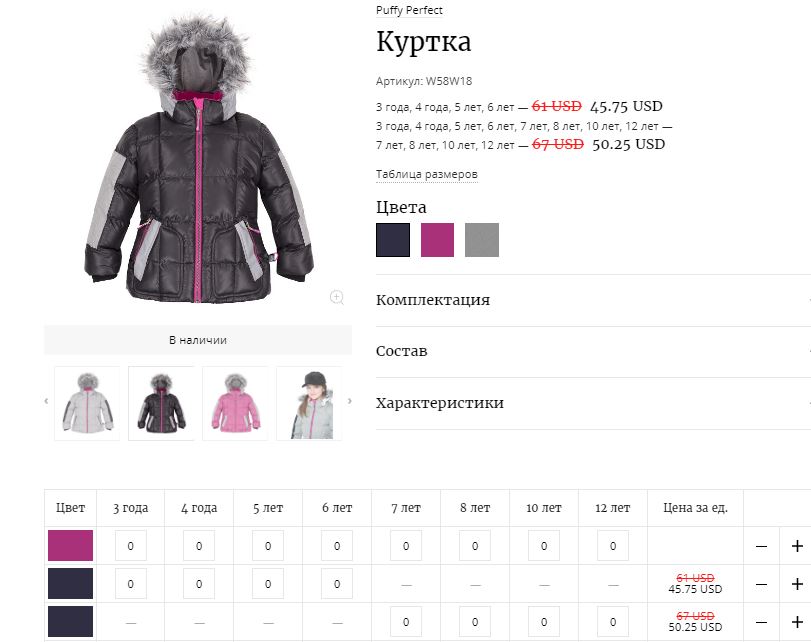Click the zoom magnifier icon on product image
The width and height of the screenshot is (811, 642).
[x=337, y=297]
